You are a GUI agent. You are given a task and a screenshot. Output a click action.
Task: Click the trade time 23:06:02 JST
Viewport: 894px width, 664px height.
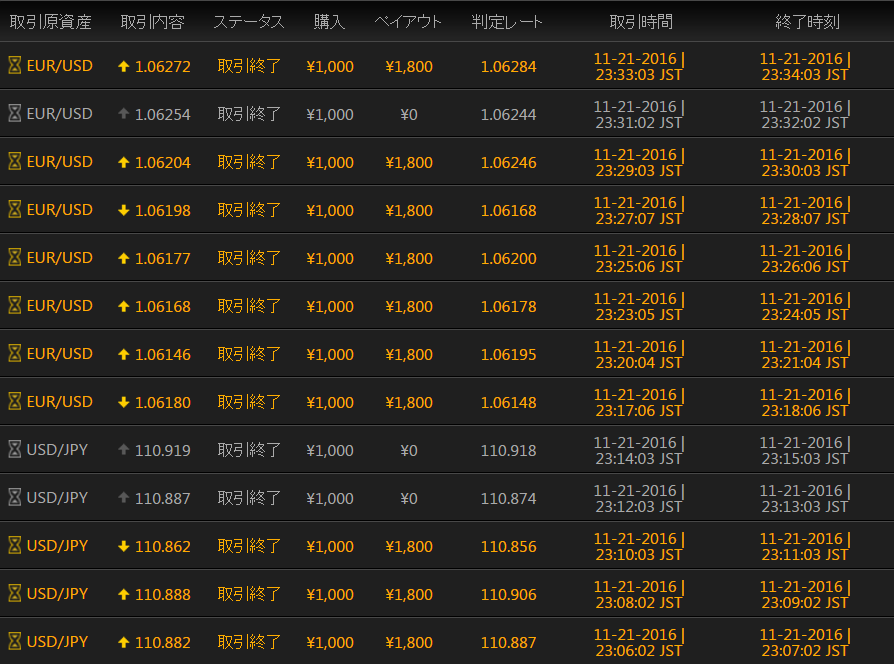pyautogui.click(x=639, y=650)
